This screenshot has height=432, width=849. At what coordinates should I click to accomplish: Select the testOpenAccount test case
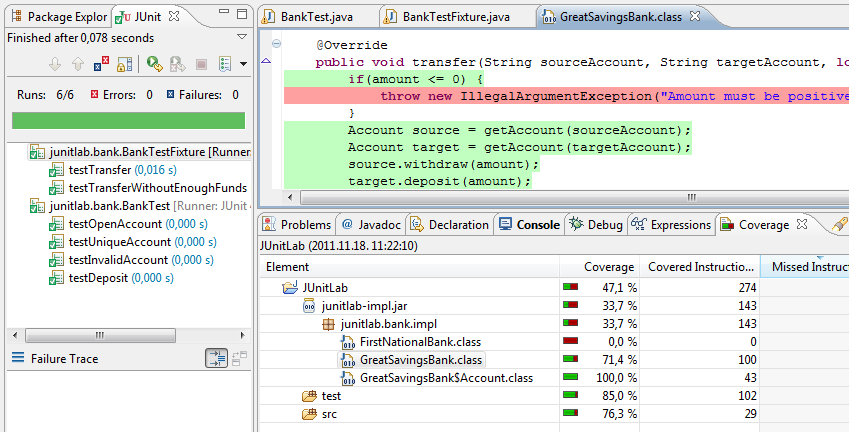128,224
